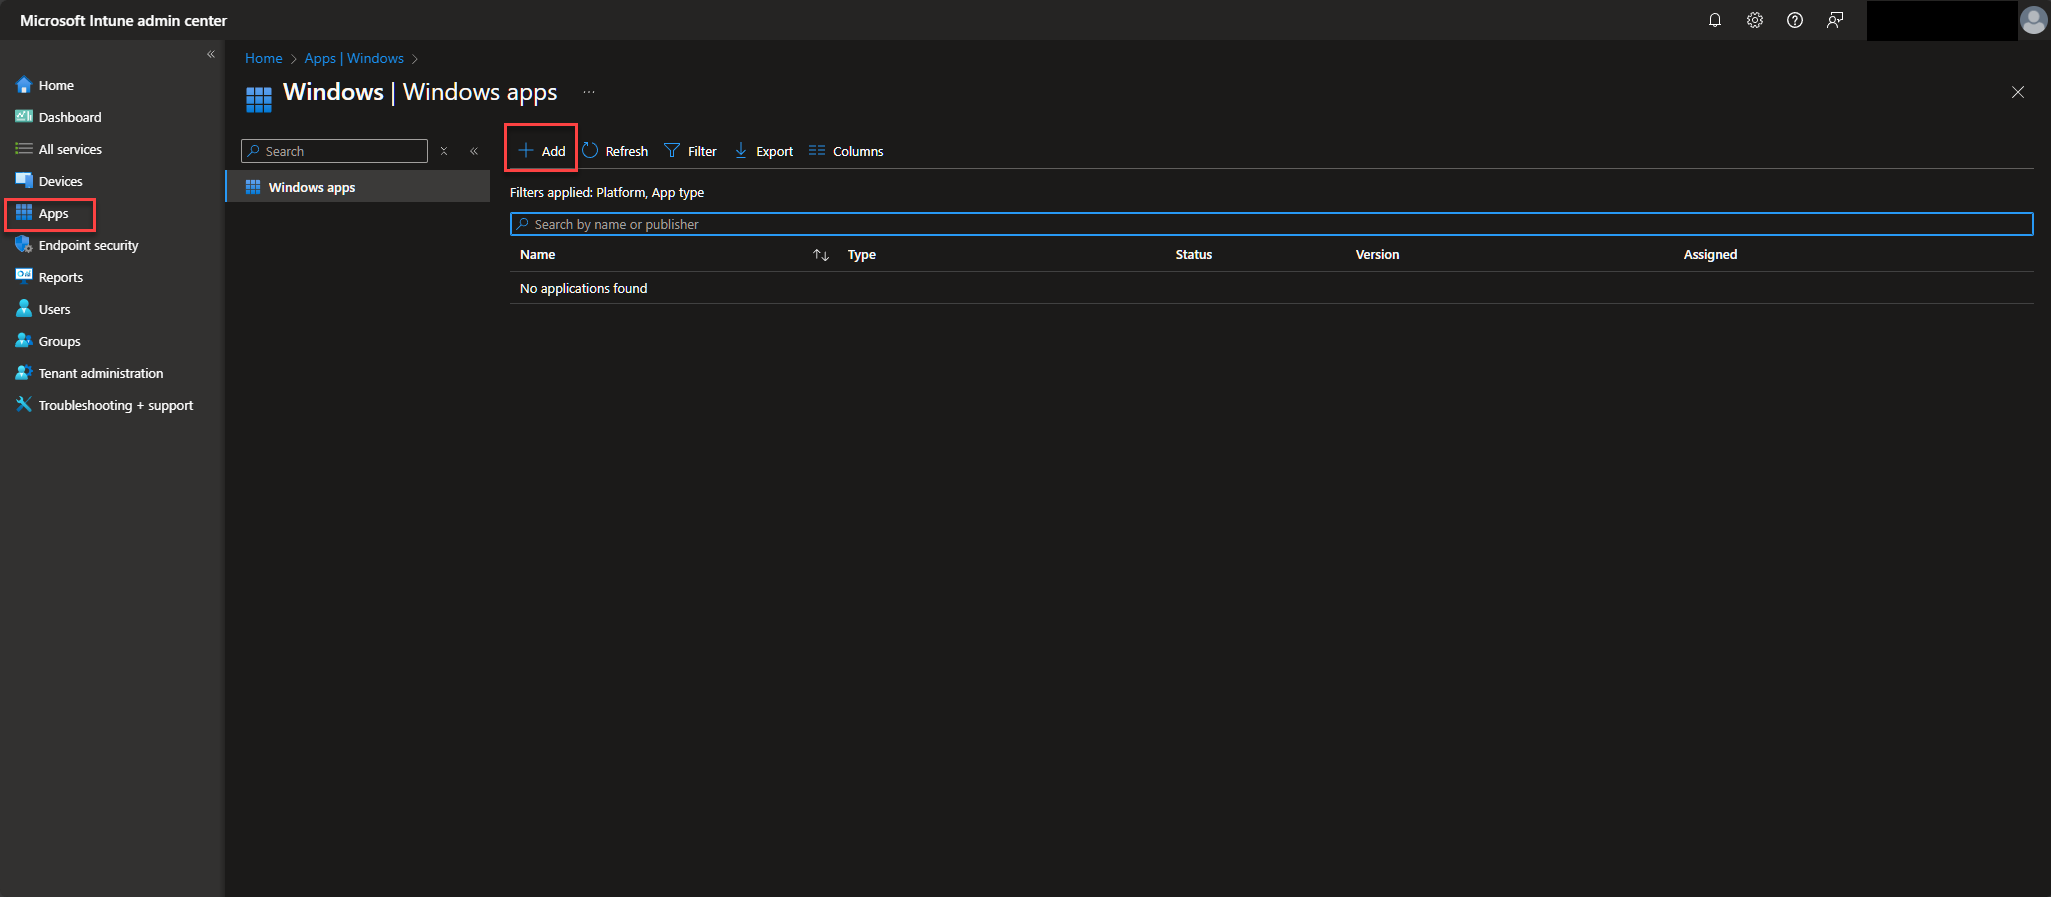The height and width of the screenshot is (897, 2051).
Task: Click the Microsoft Intune admin center title
Action: (x=123, y=20)
